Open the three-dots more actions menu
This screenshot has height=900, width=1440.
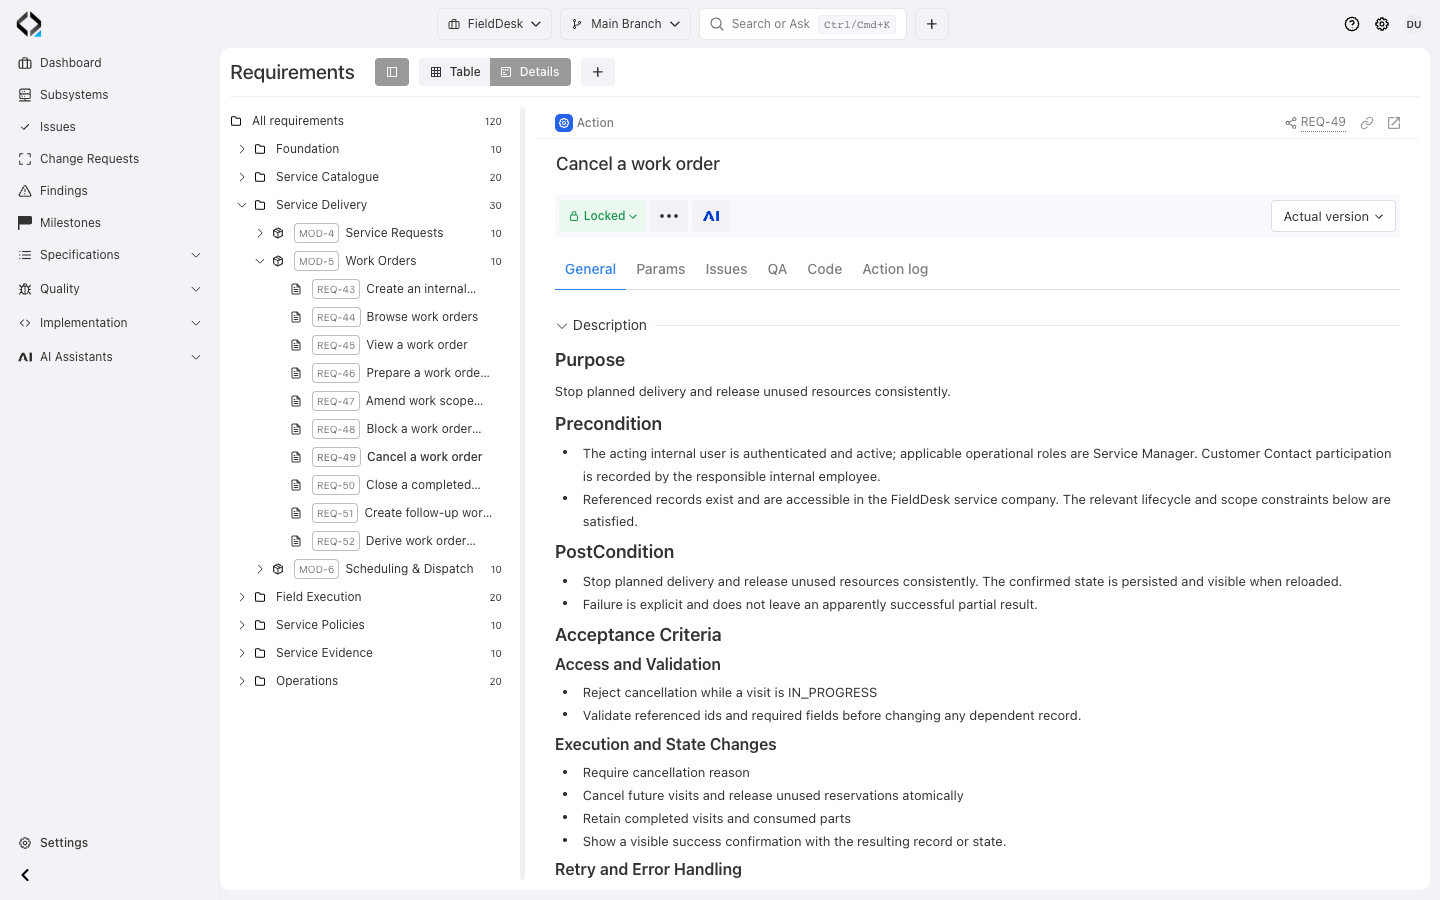(x=669, y=216)
